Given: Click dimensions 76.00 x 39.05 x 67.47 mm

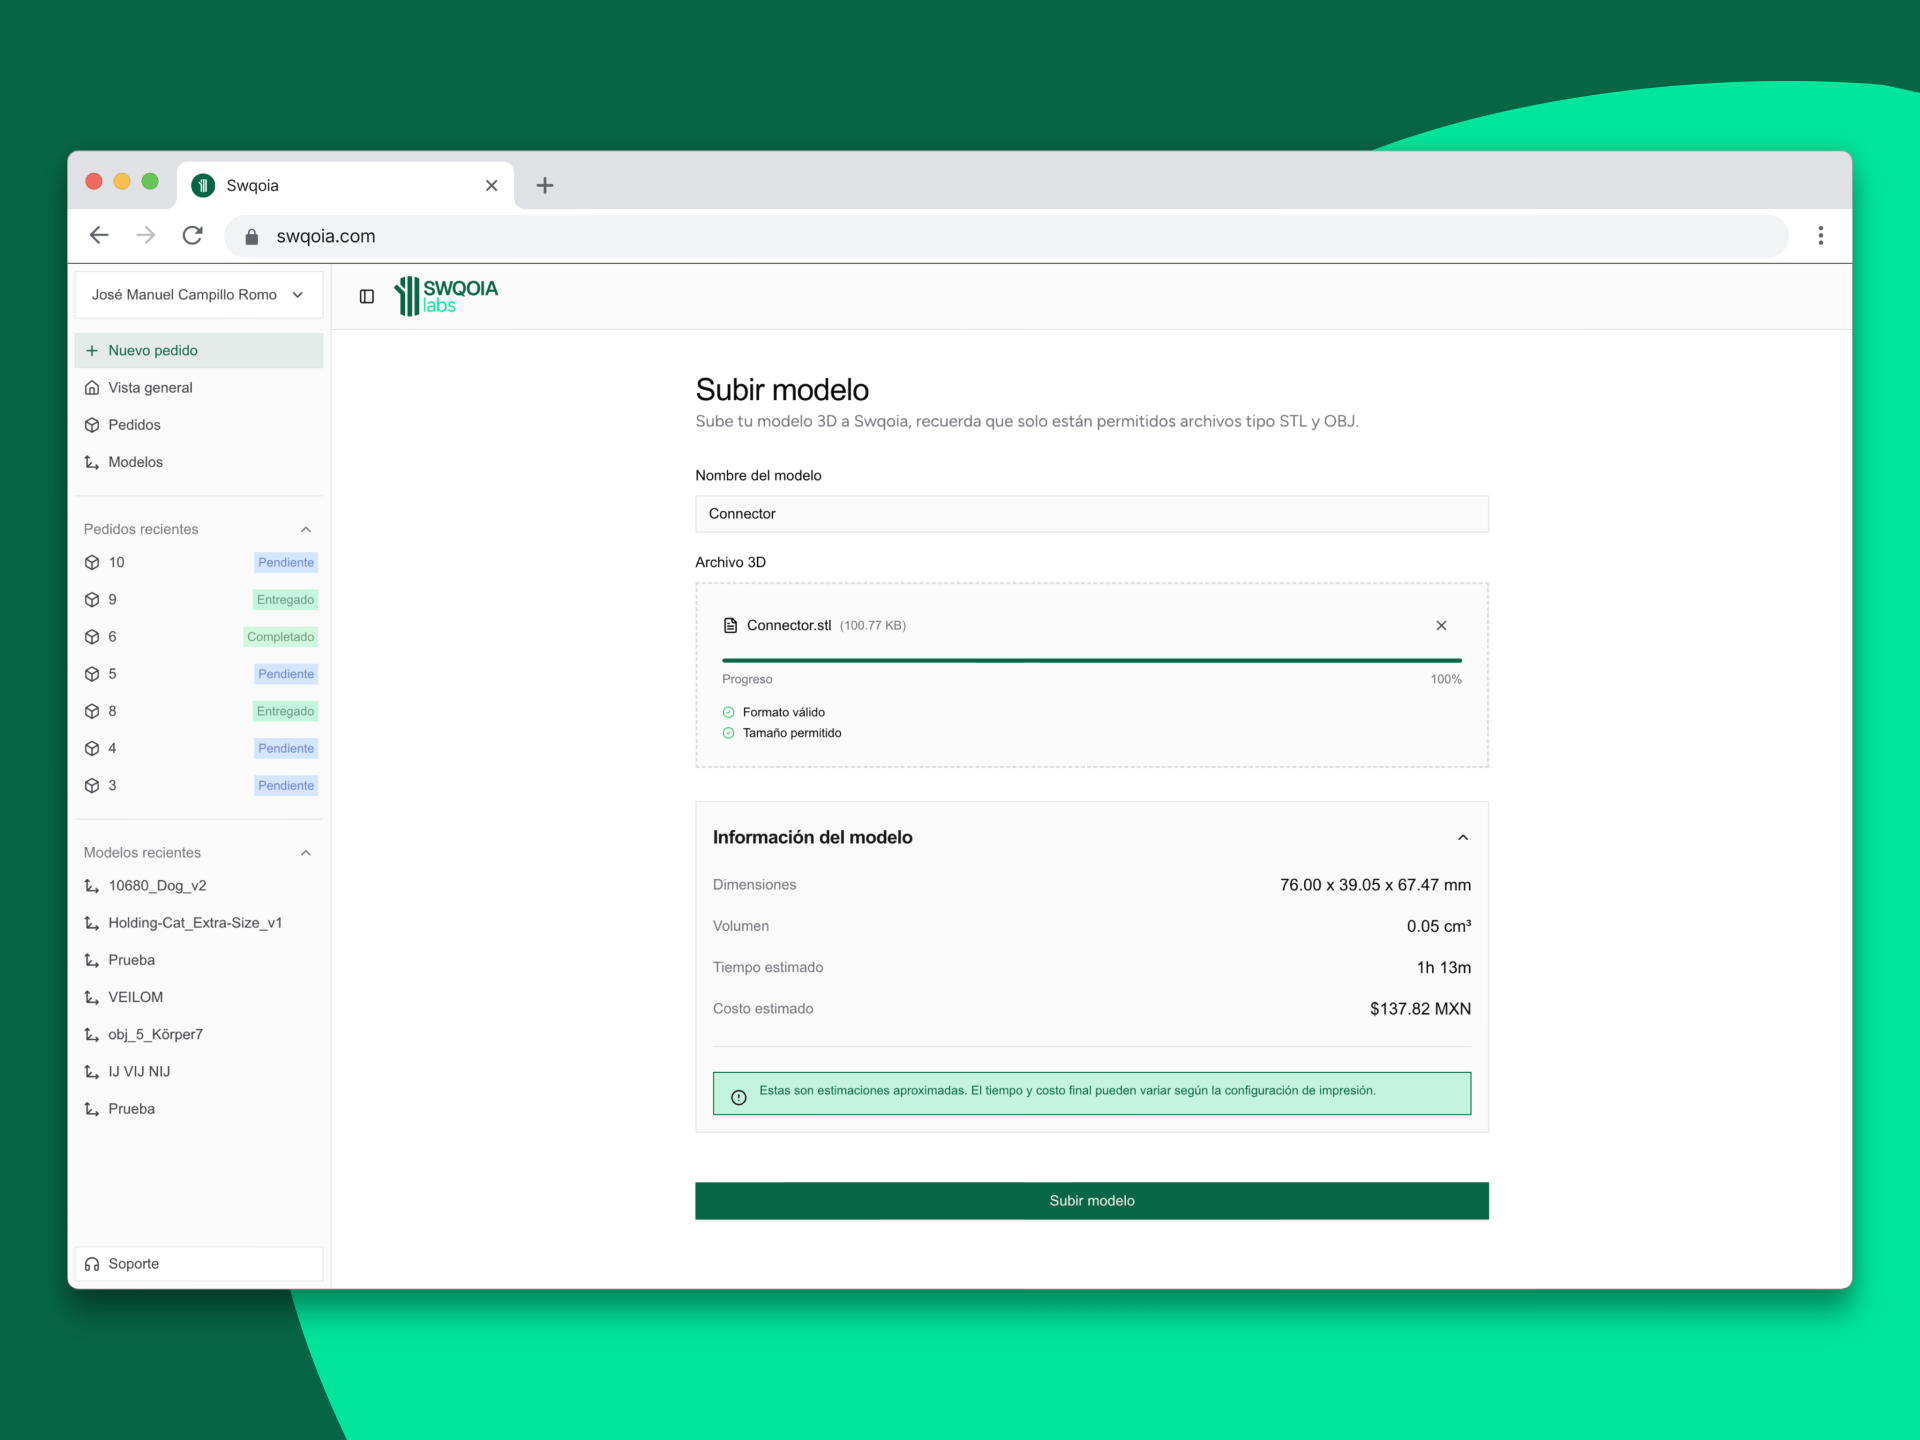Looking at the screenshot, I should click(1375, 885).
